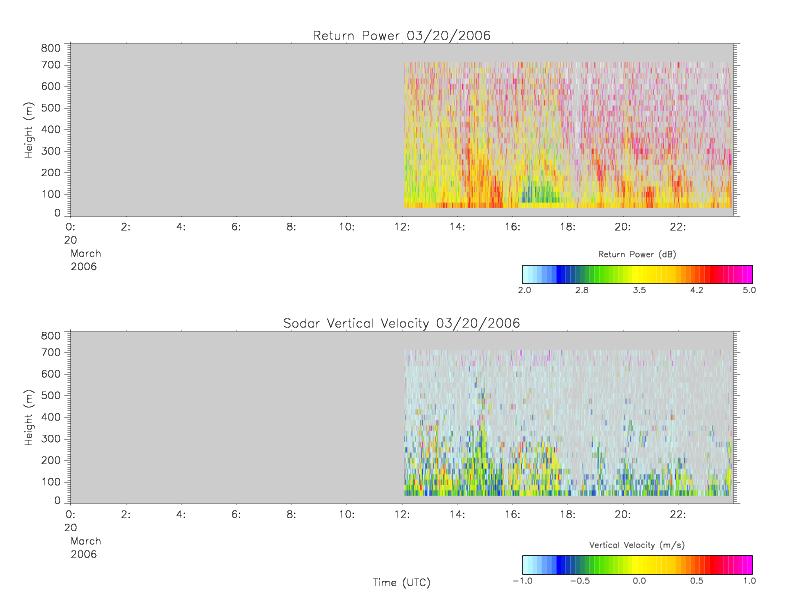
Task: Click the "-0.5" value on the Vertical Velocity colorbar
Action: pyautogui.click(x=580, y=581)
